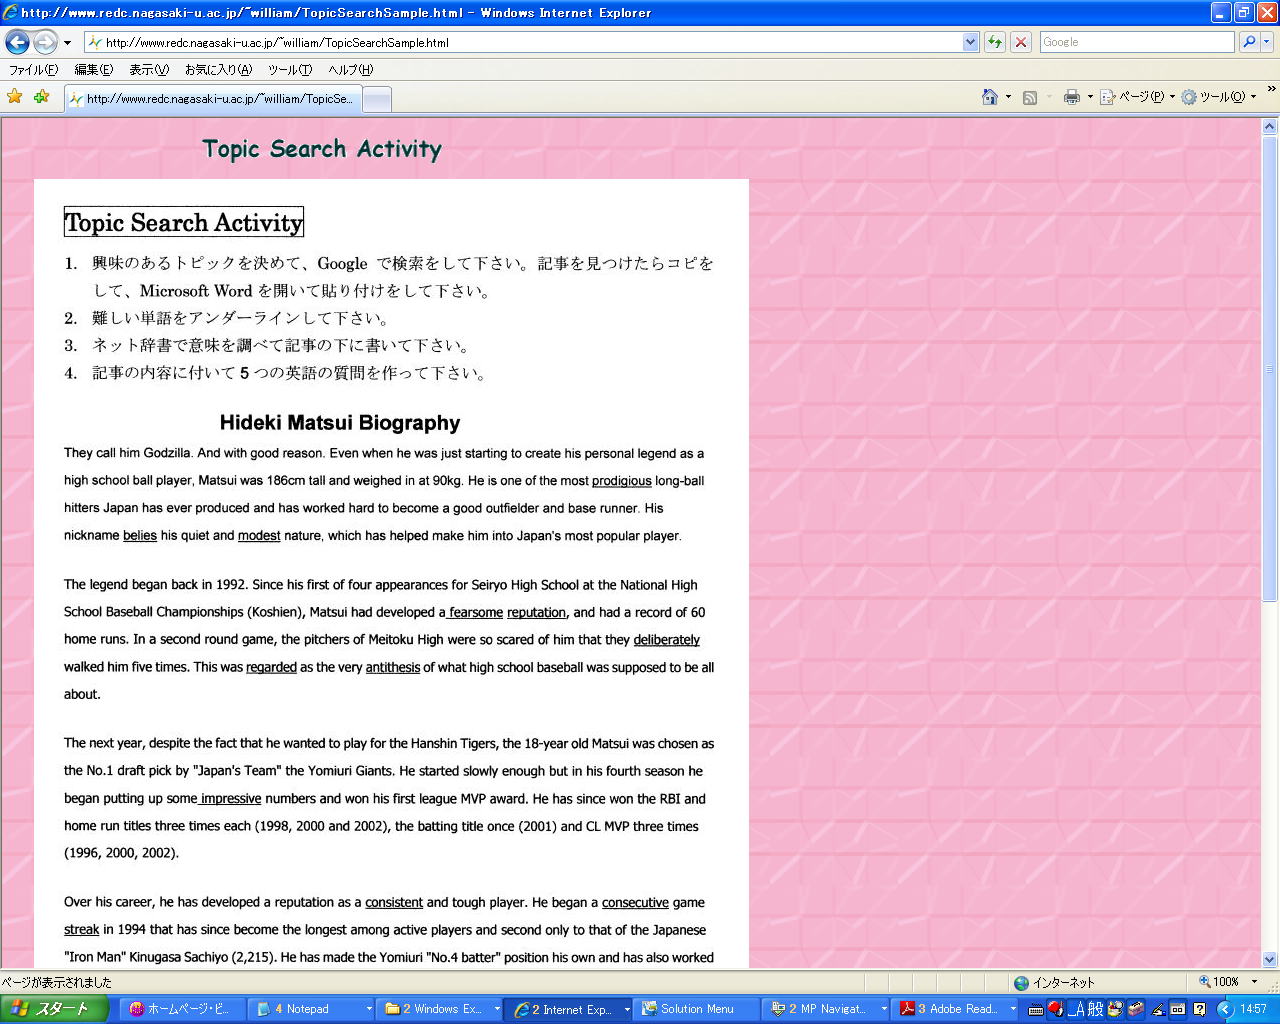This screenshot has width=1280, height=1024.
Task: Click the blank New Tab button
Action: pos(376,99)
